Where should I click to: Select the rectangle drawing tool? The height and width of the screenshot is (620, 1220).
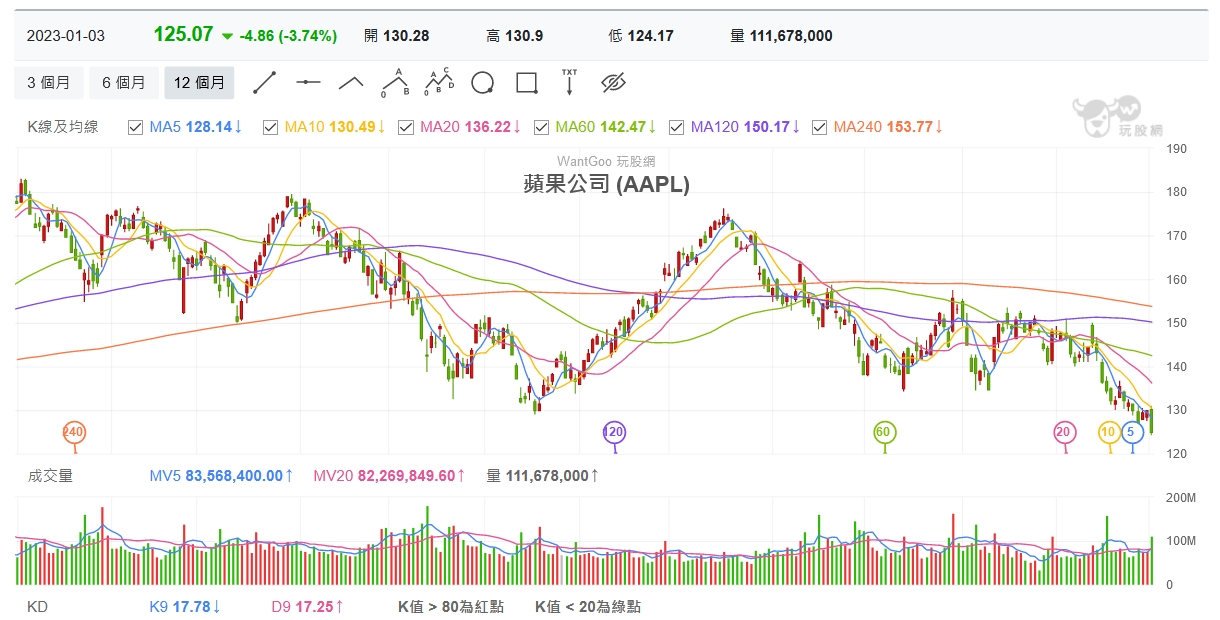(526, 83)
